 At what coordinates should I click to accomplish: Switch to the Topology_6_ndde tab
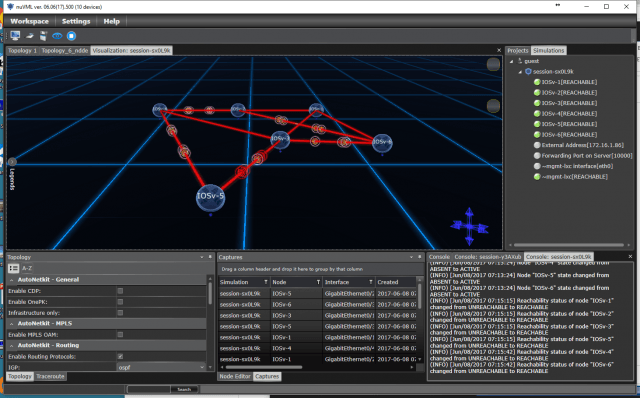[64, 51]
